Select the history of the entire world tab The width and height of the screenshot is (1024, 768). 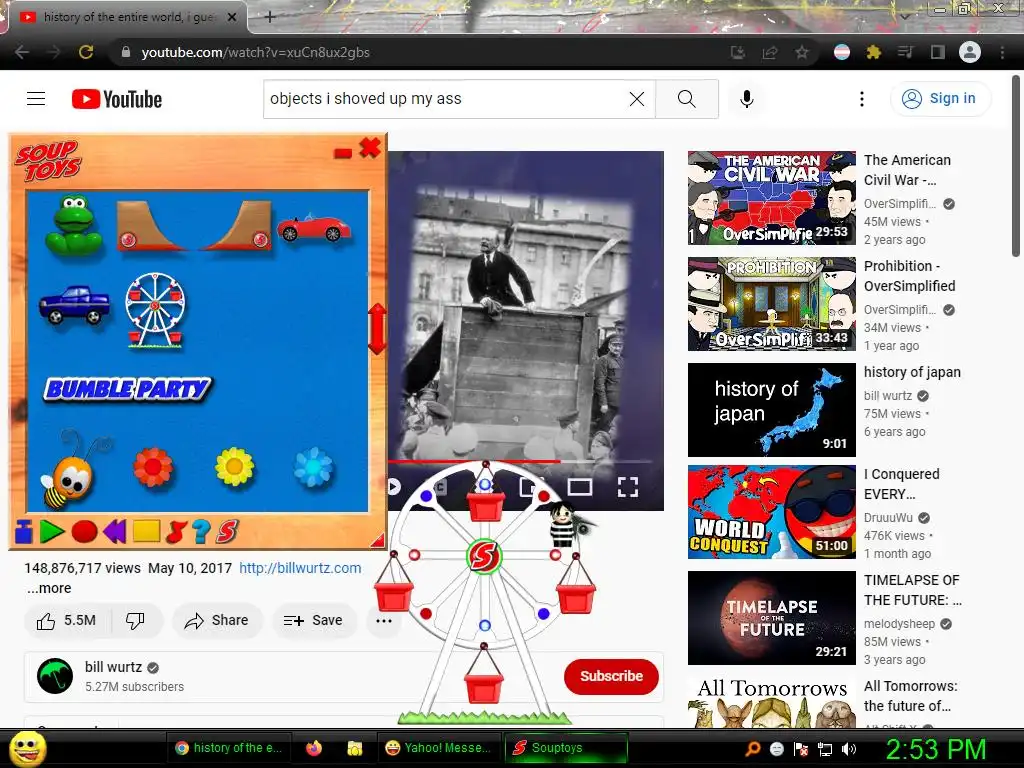128,17
